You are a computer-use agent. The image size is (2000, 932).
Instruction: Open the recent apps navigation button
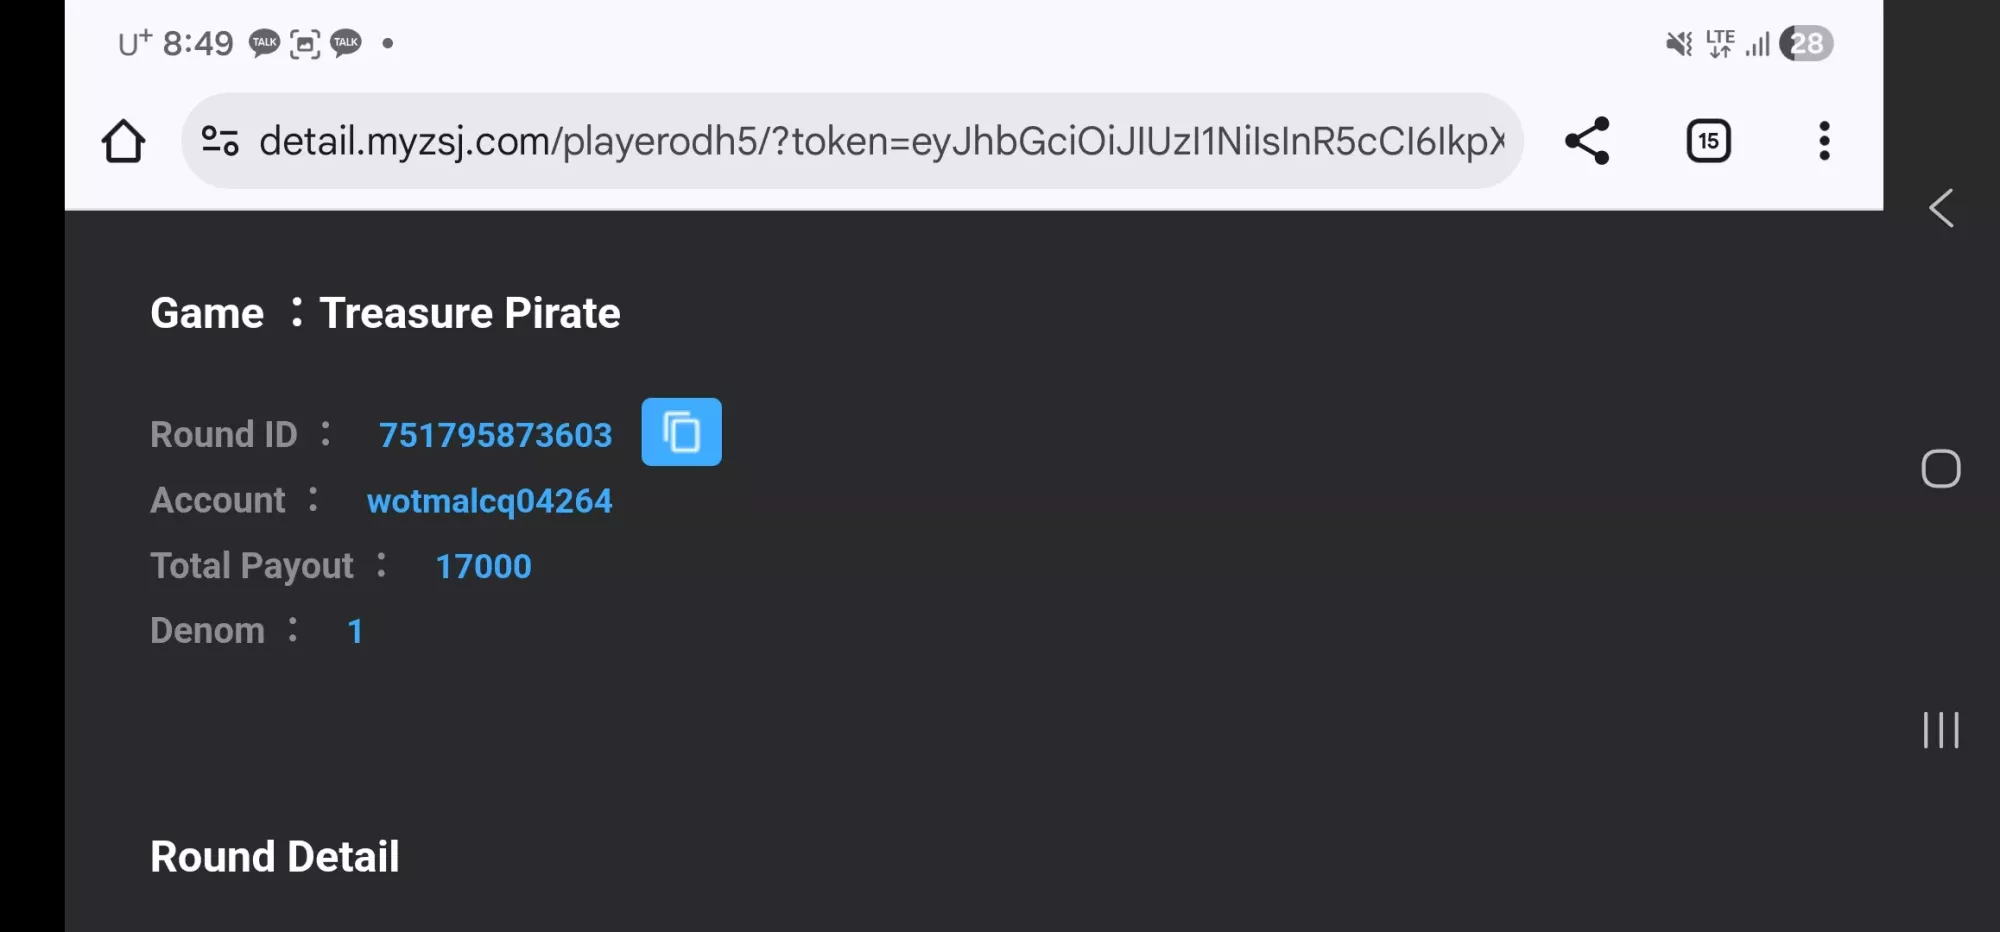1941,730
